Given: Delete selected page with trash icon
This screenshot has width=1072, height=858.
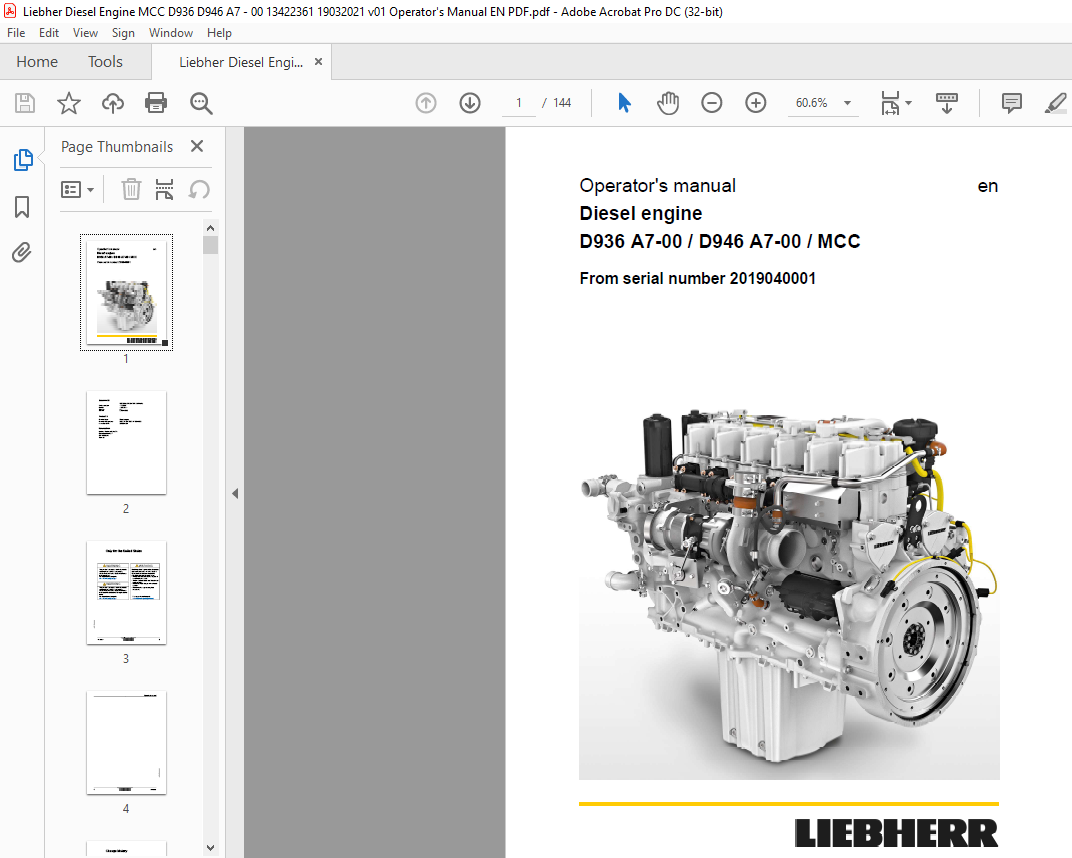Looking at the screenshot, I should [131, 189].
